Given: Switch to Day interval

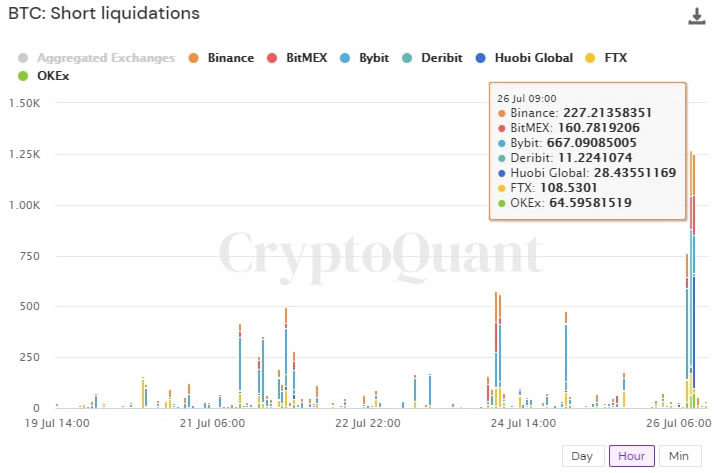Looking at the screenshot, I should tap(581, 456).
